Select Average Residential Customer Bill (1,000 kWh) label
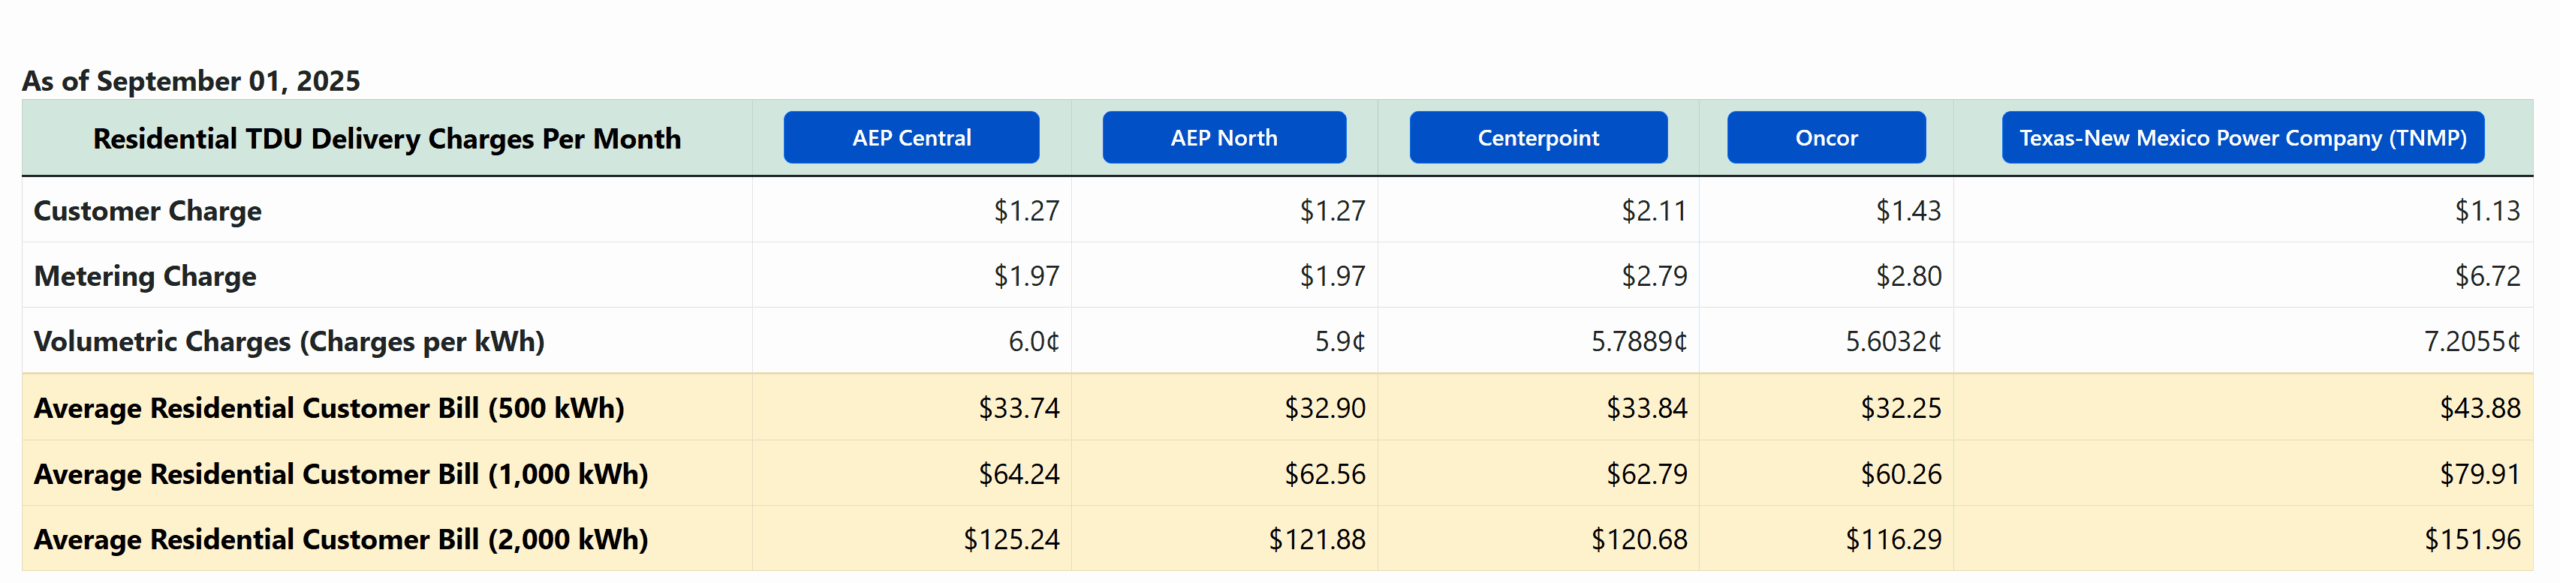2560x583 pixels. coord(341,474)
